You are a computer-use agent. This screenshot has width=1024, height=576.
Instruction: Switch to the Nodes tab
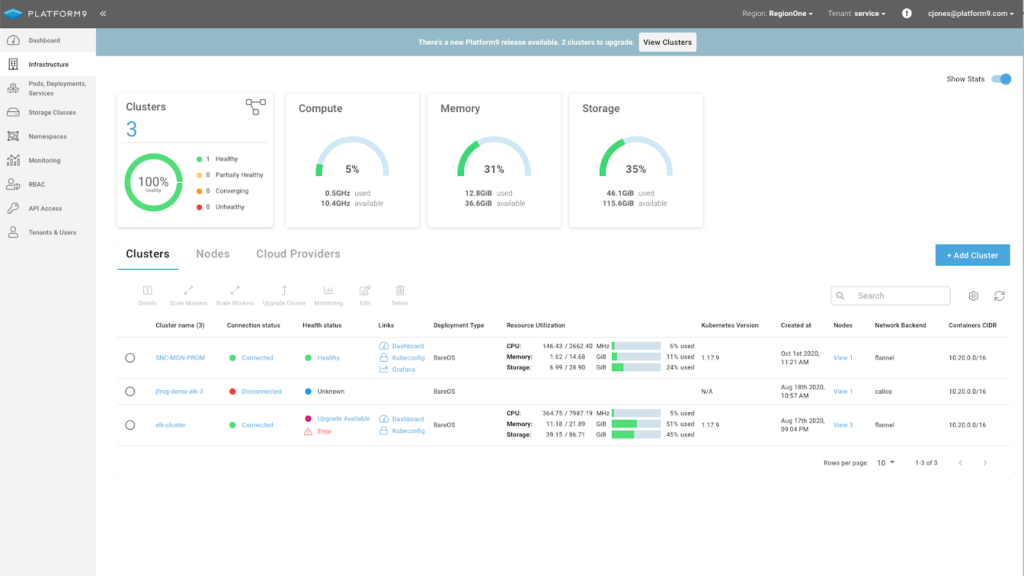coord(212,254)
